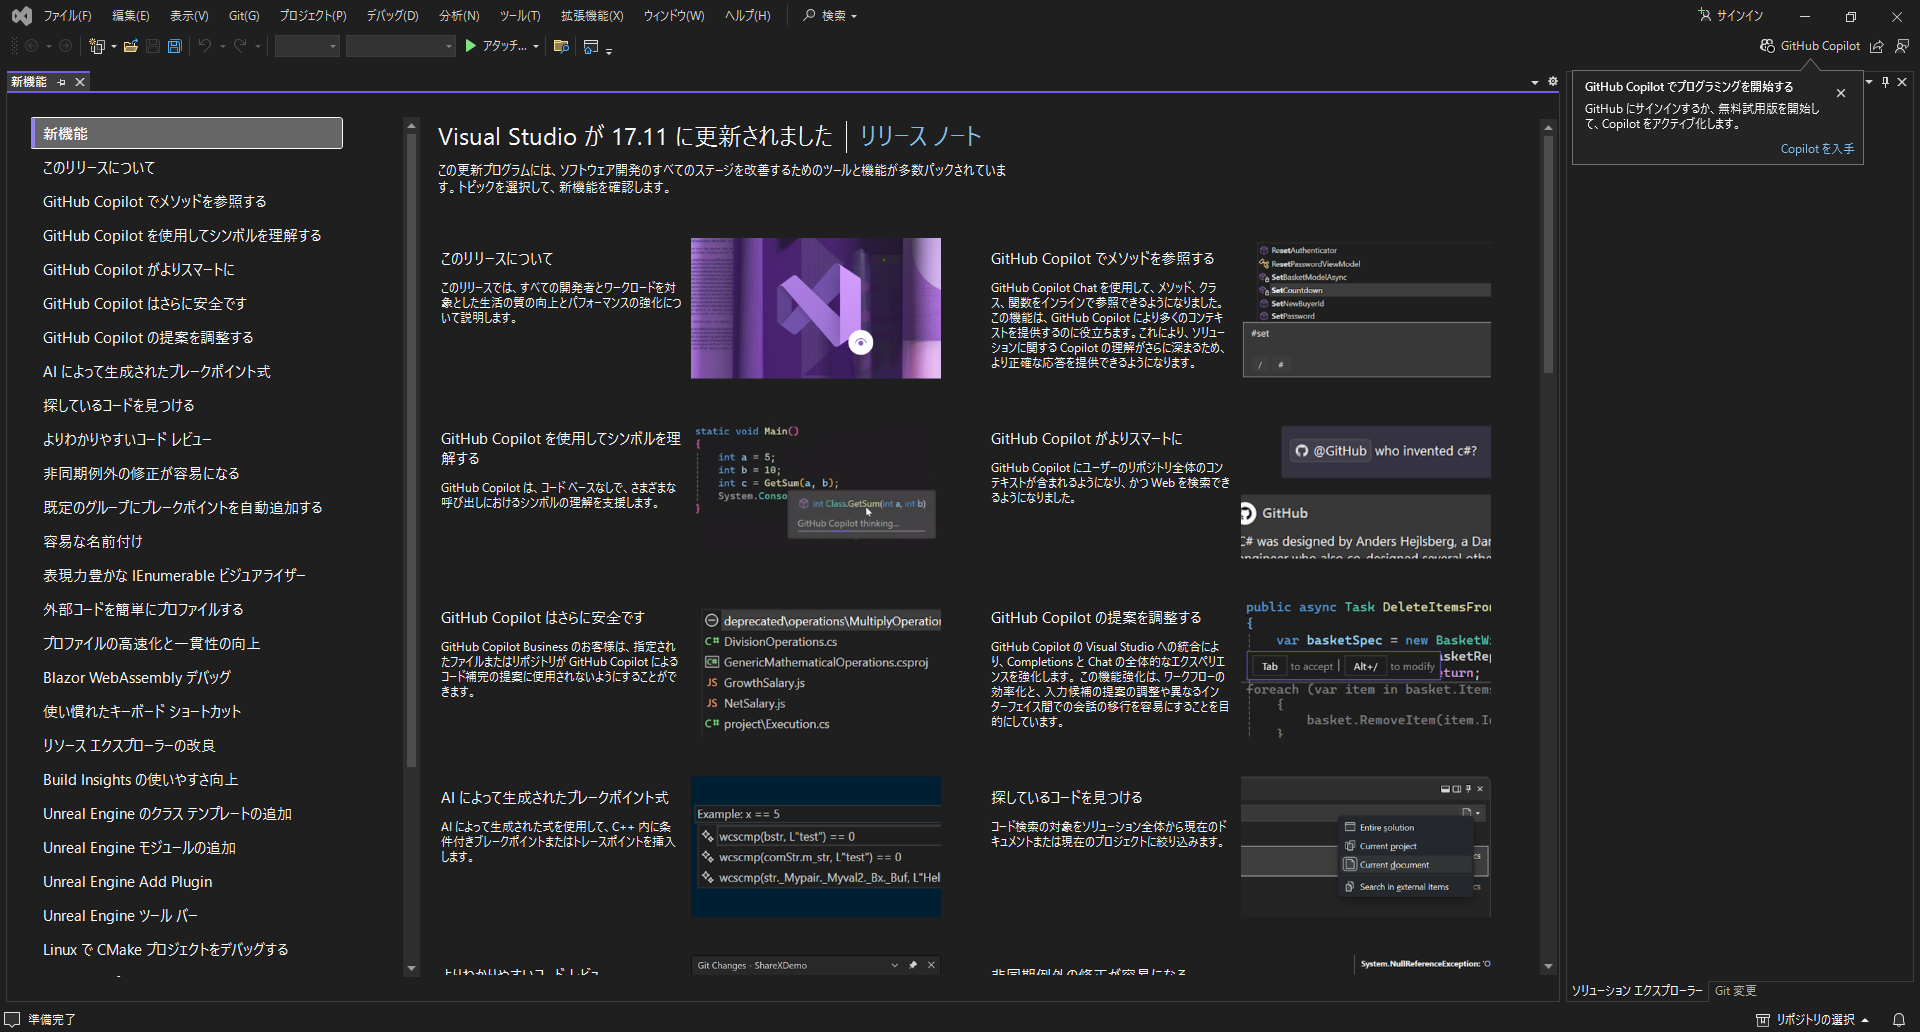Open a file using the Open folder icon

[x=130, y=46]
